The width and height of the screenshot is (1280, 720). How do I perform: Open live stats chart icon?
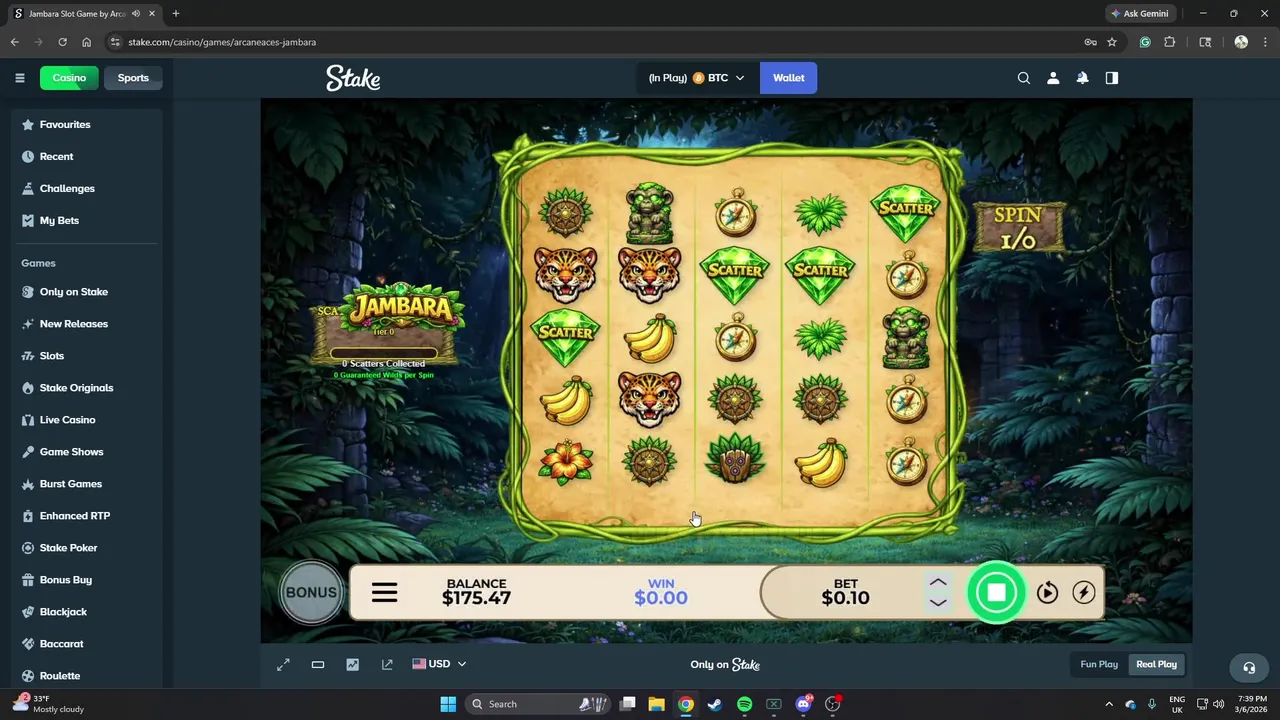point(352,664)
